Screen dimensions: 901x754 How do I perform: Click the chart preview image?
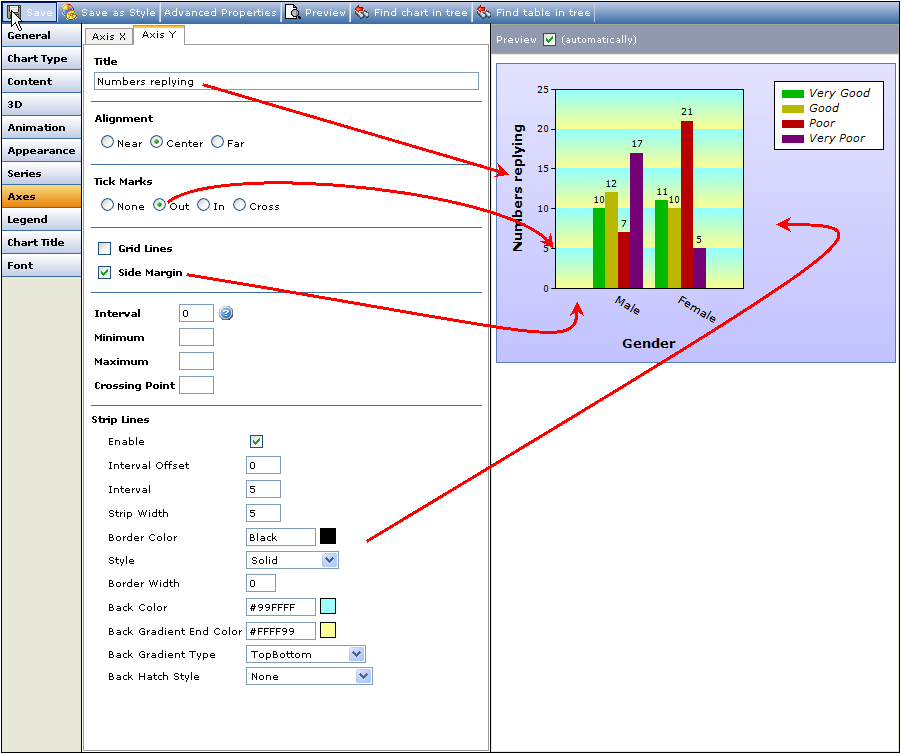click(696, 213)
